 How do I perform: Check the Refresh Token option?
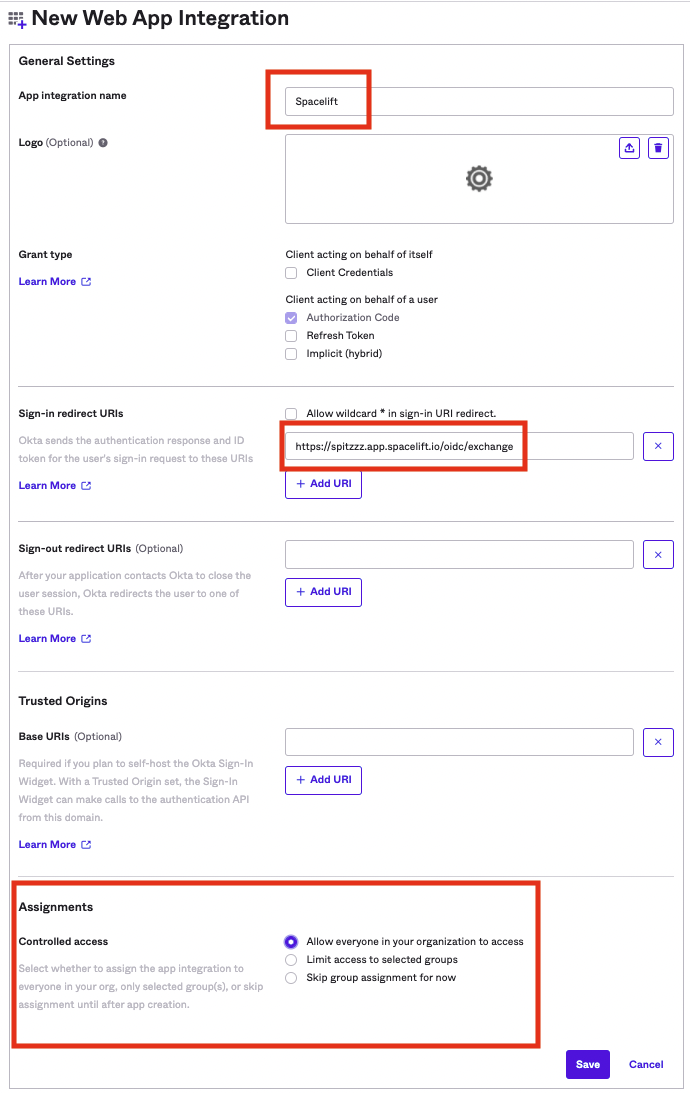tap(290, 336)
